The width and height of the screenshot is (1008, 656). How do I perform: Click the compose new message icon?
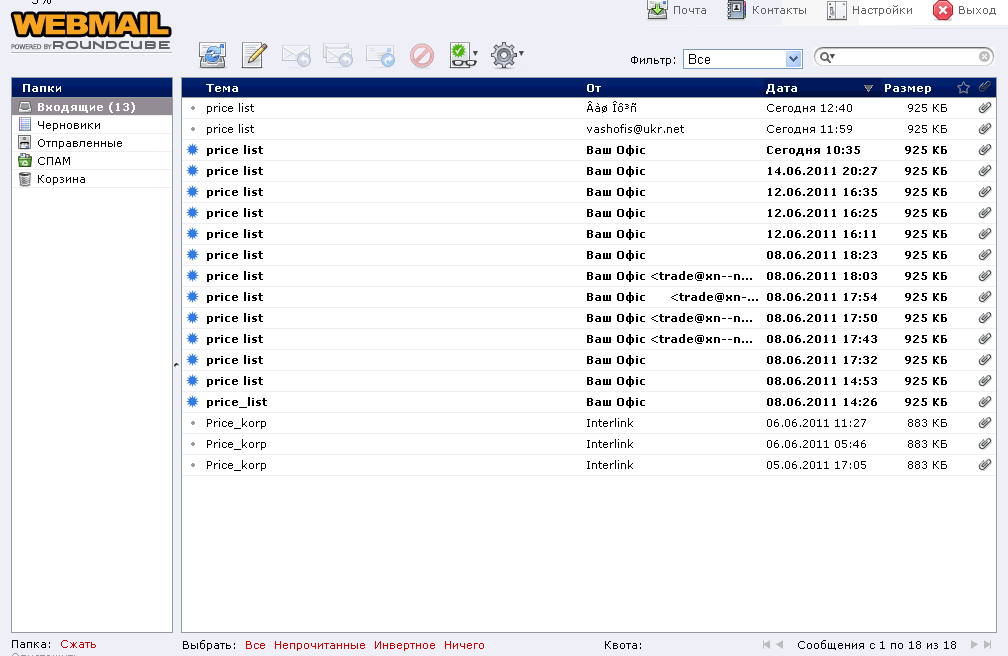click(x=254, y=56)
